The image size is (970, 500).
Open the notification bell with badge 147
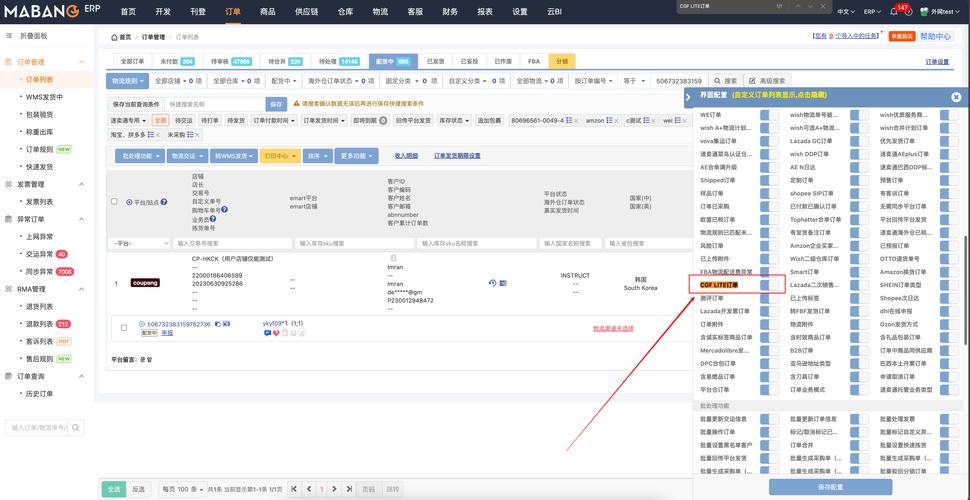tap(894, 12)
